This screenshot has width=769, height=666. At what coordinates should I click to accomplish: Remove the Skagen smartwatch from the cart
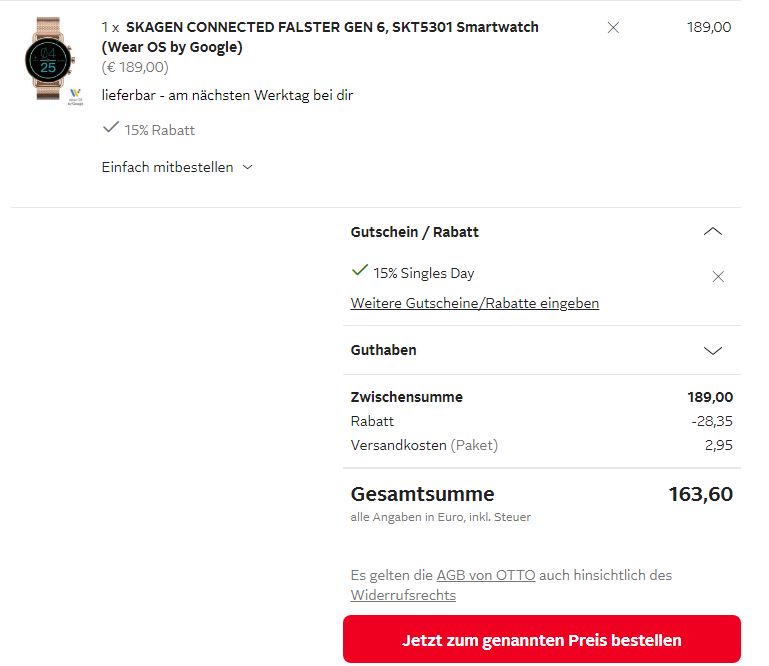pyautogui.click(x=613, y=28)
